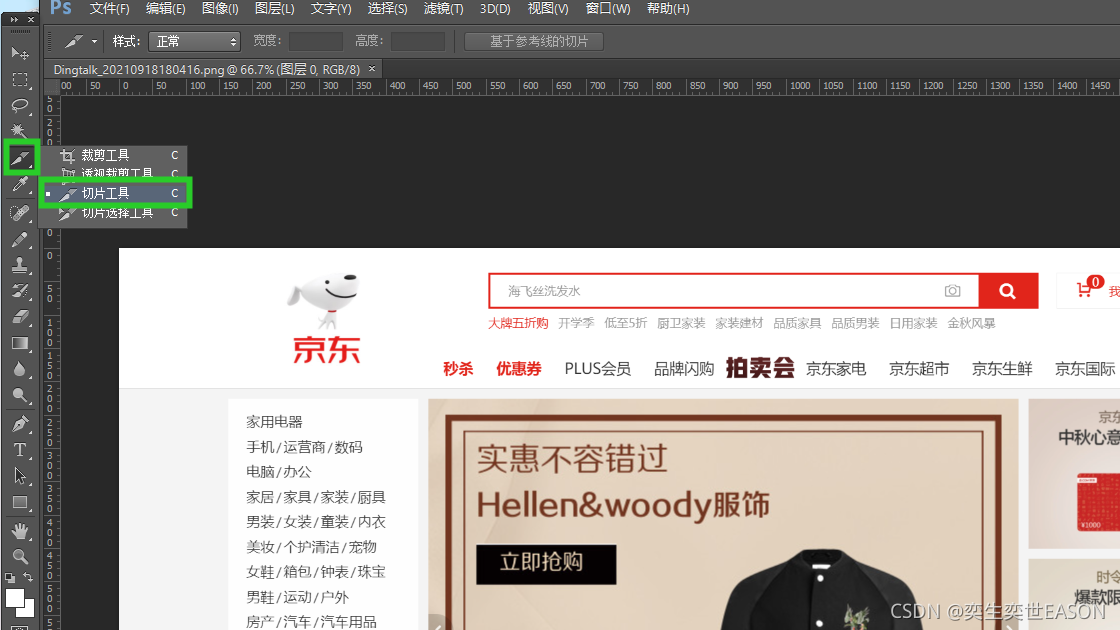Open the 3D(D) menu
This screenshot has height=630, width=1120.
click(x=495, y=9)
